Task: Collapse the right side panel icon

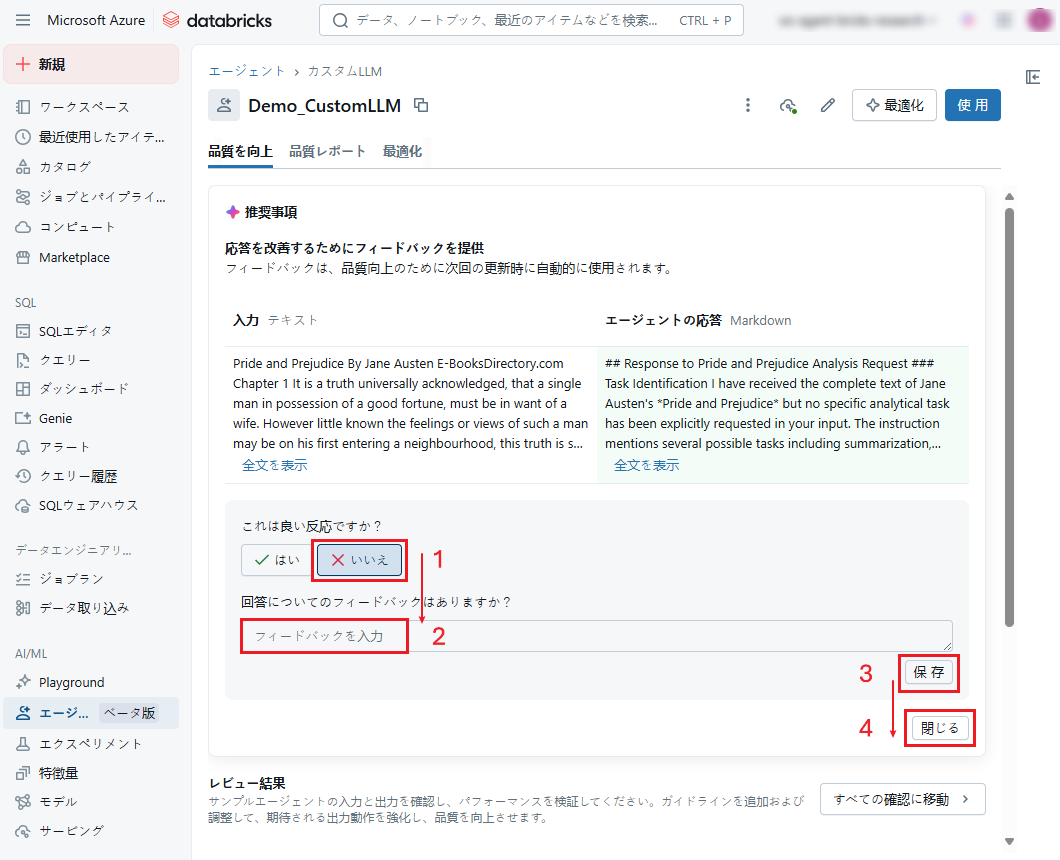Action: pos(1034,77)
